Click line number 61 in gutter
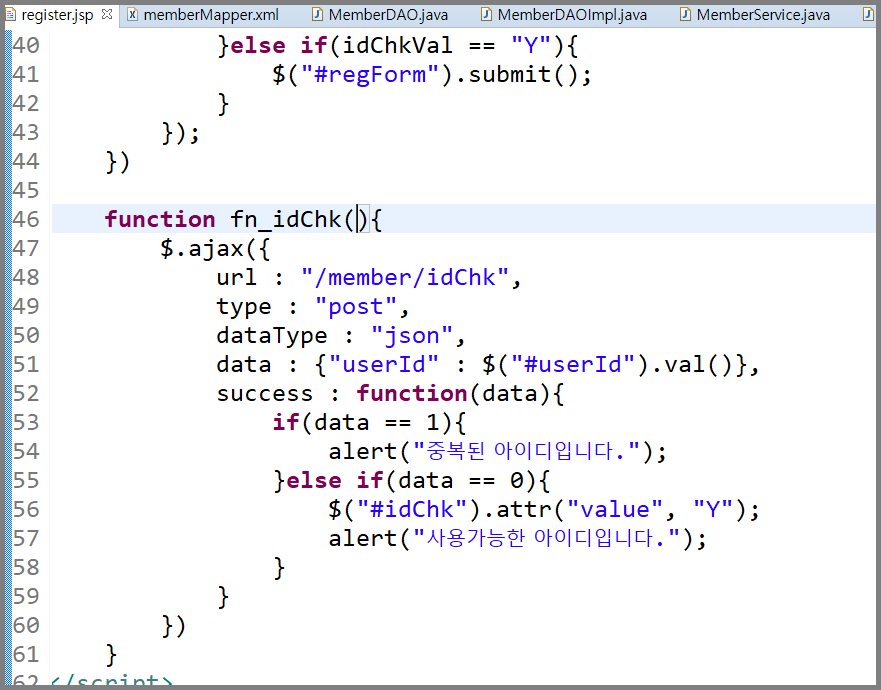 tap(26, 655)
